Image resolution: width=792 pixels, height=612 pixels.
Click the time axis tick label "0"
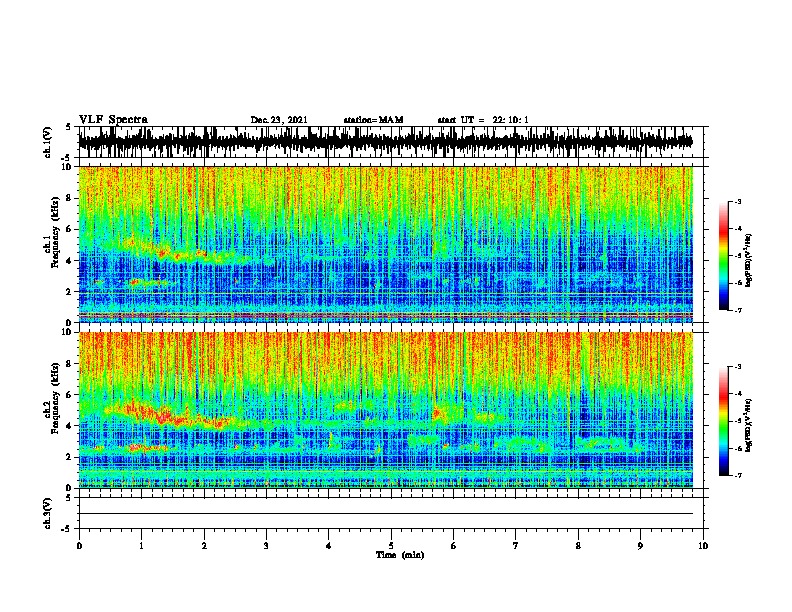point(79,546)
